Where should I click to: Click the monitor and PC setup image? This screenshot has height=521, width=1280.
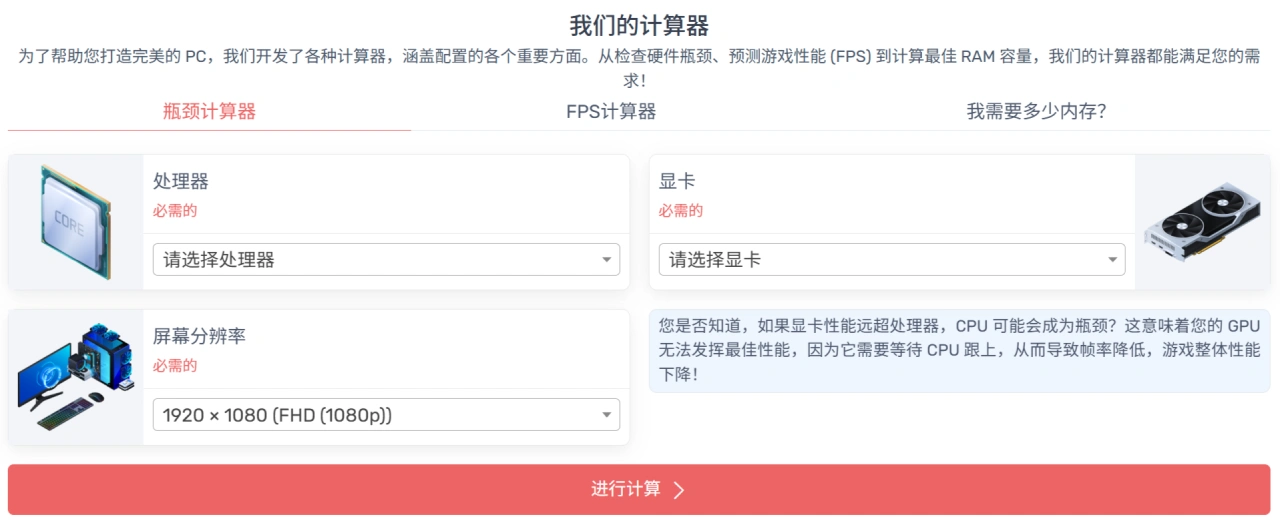point(76,377)
